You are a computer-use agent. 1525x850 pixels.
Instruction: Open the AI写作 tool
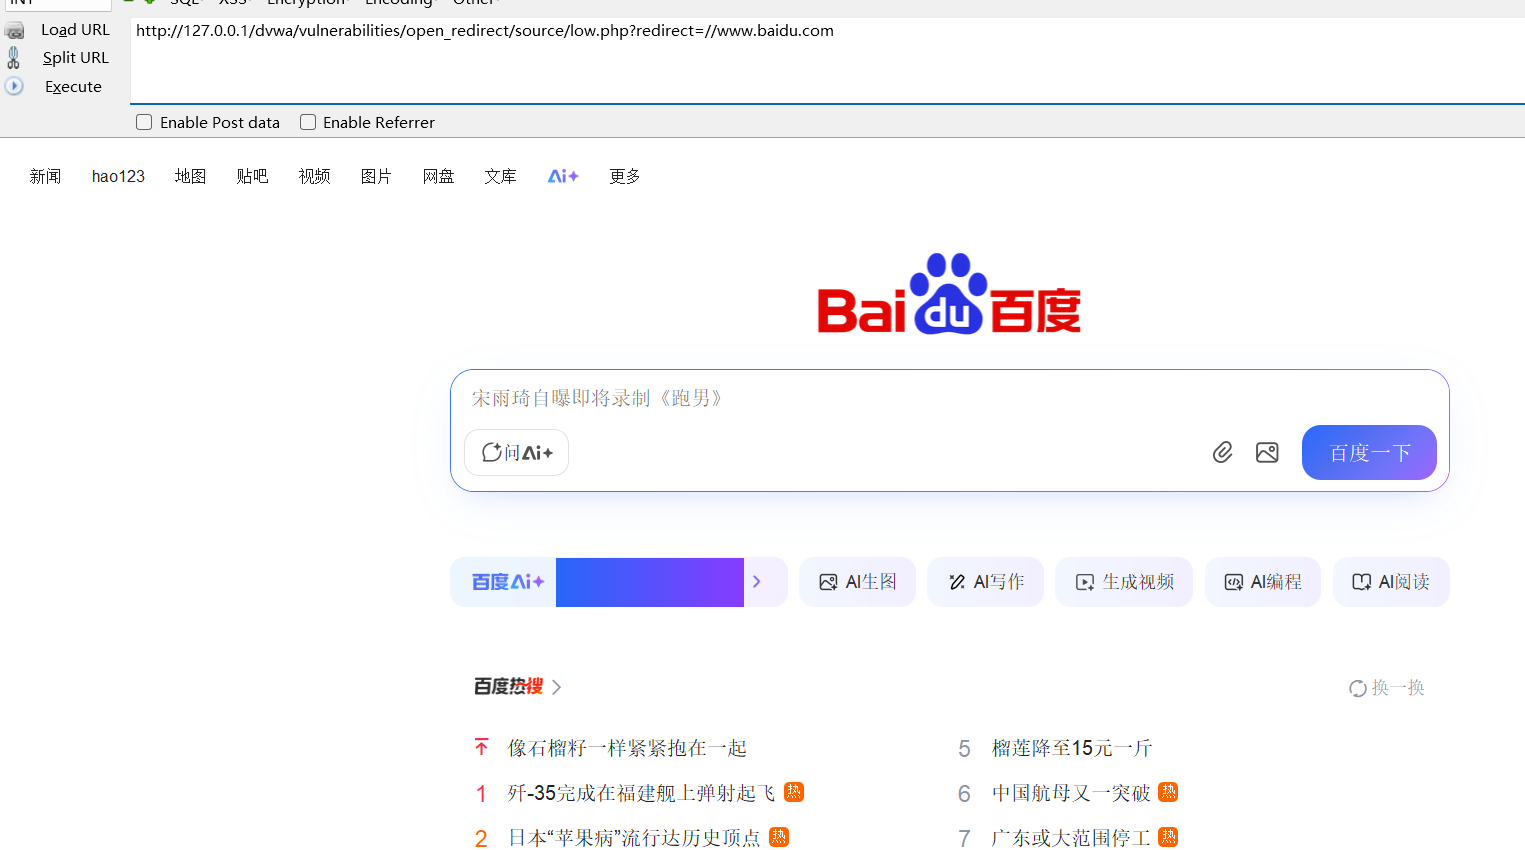[x=985, y=582]
